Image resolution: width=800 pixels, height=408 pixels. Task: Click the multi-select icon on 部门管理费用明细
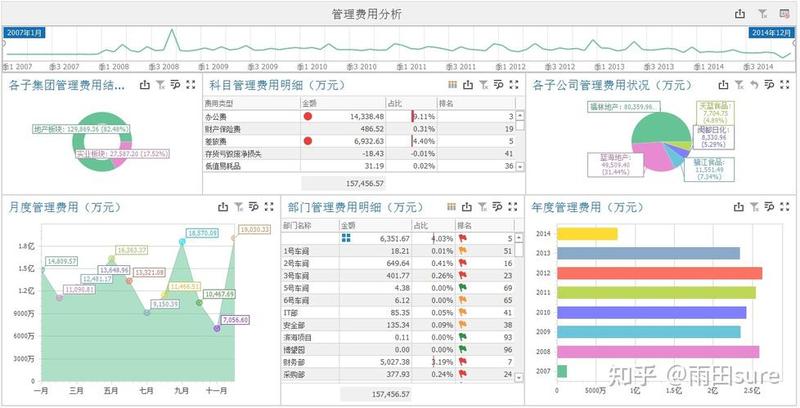click(497, 207)
